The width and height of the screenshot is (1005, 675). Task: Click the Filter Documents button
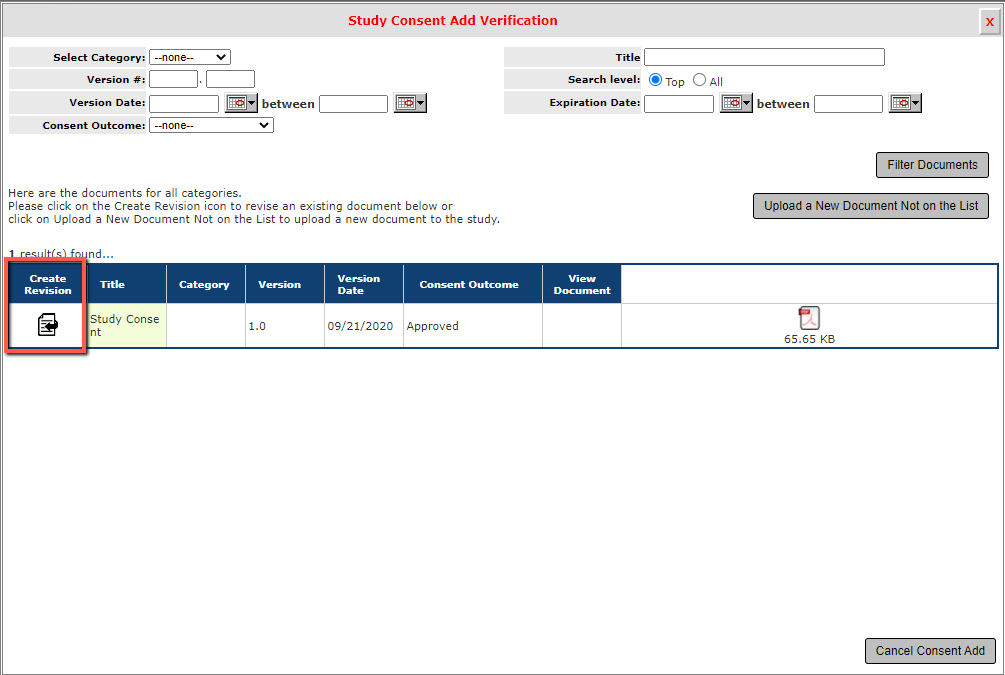[x=932, y=165]
